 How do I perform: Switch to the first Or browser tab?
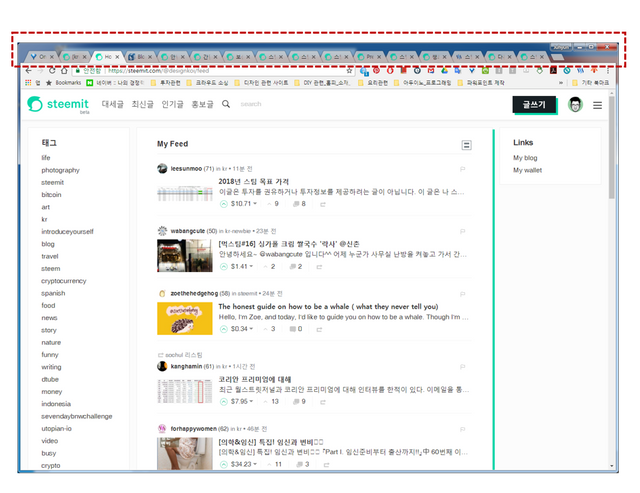coord(42,57)
